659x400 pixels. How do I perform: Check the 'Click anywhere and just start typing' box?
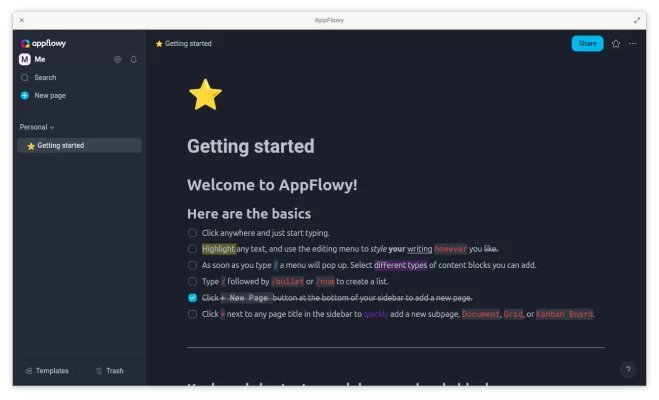[x=192, y=233]
